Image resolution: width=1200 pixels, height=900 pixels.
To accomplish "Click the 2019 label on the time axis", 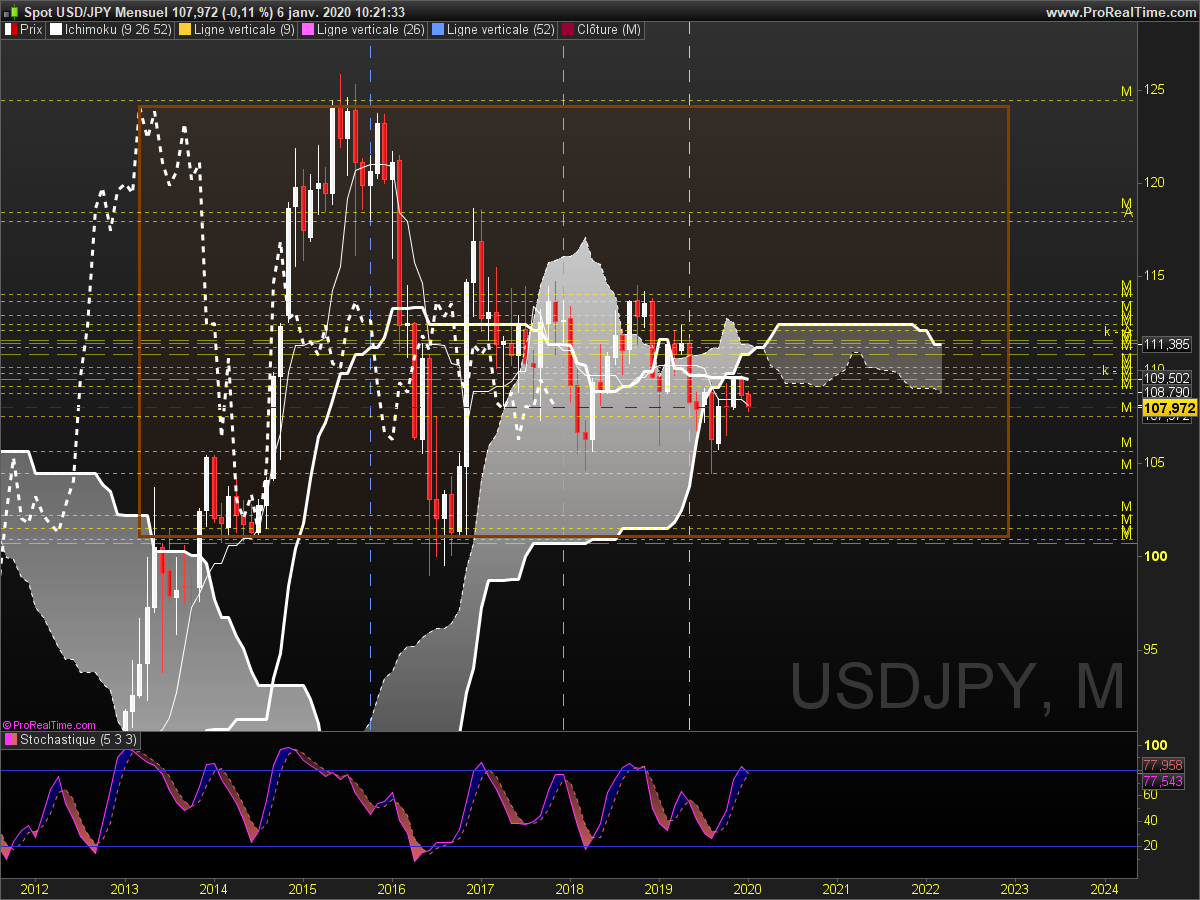I will click(658, 888).
